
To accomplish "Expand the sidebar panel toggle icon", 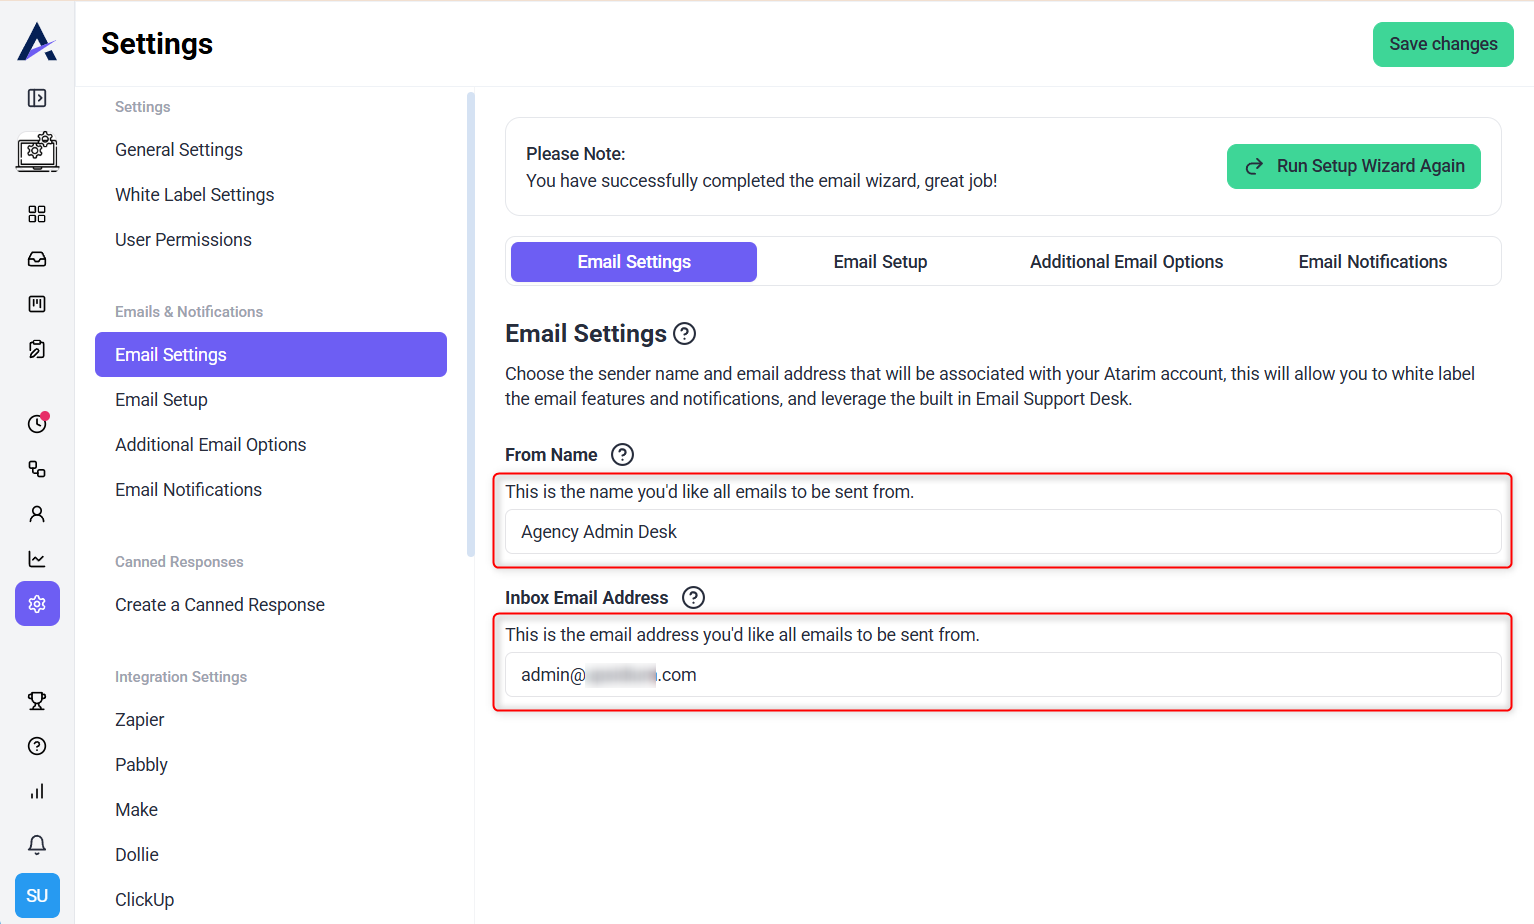I will pyautogui.click(x=37, y=98).
